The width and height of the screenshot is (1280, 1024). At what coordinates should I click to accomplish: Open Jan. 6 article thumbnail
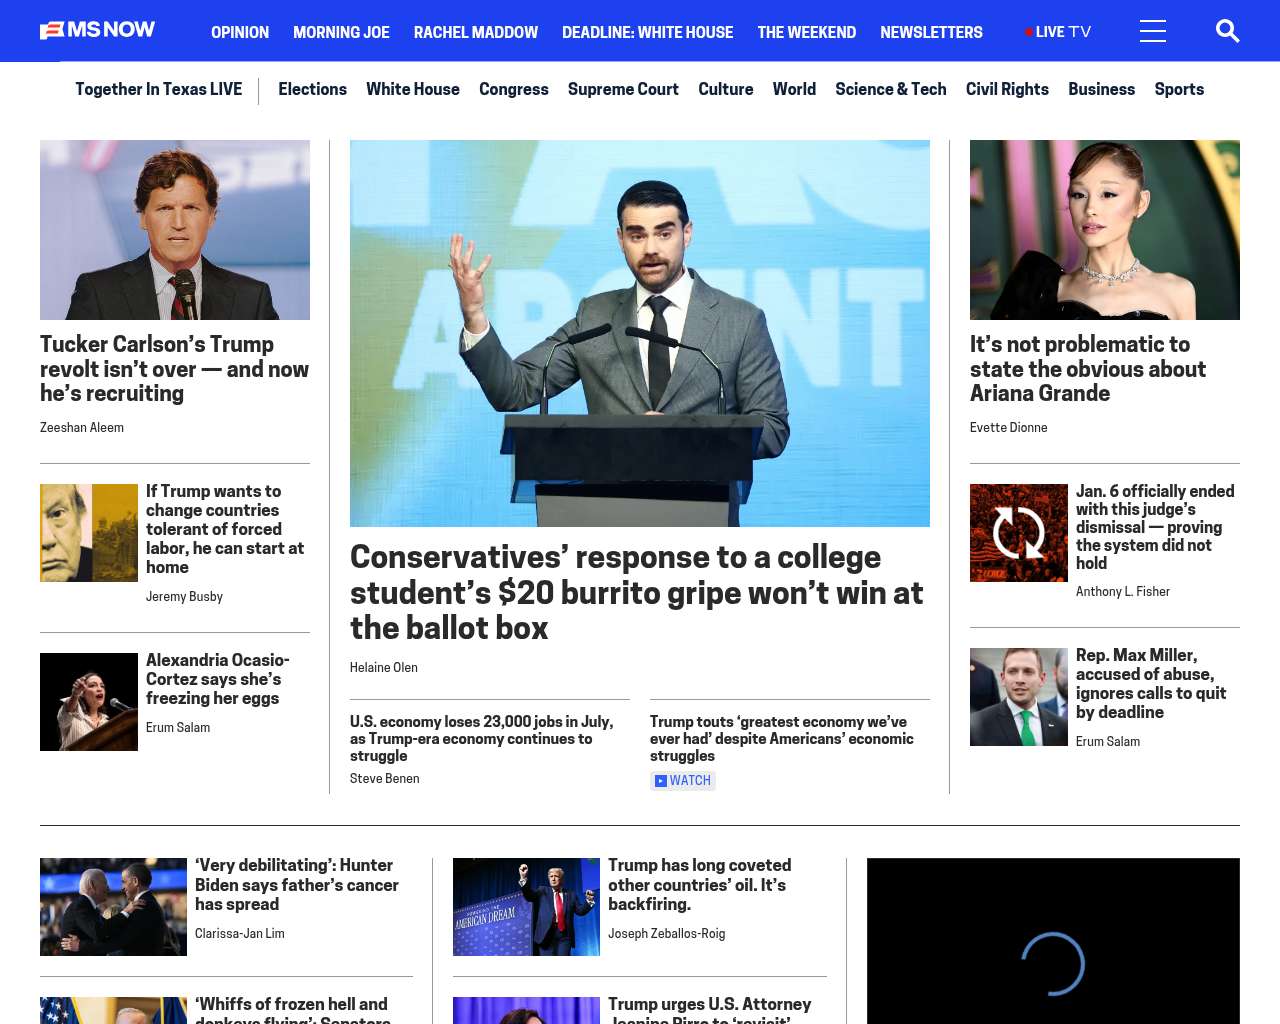pos(1019,533)
